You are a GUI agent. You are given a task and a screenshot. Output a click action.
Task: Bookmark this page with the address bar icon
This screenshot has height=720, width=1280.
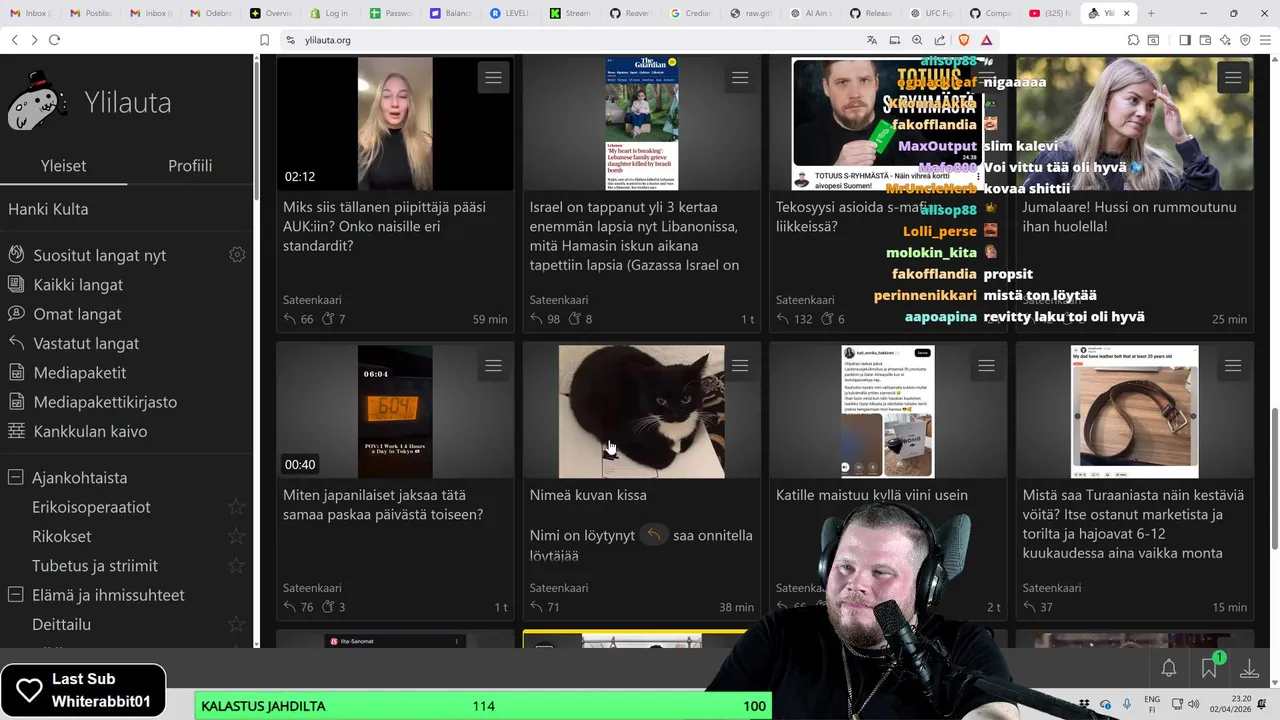[264, 40]
